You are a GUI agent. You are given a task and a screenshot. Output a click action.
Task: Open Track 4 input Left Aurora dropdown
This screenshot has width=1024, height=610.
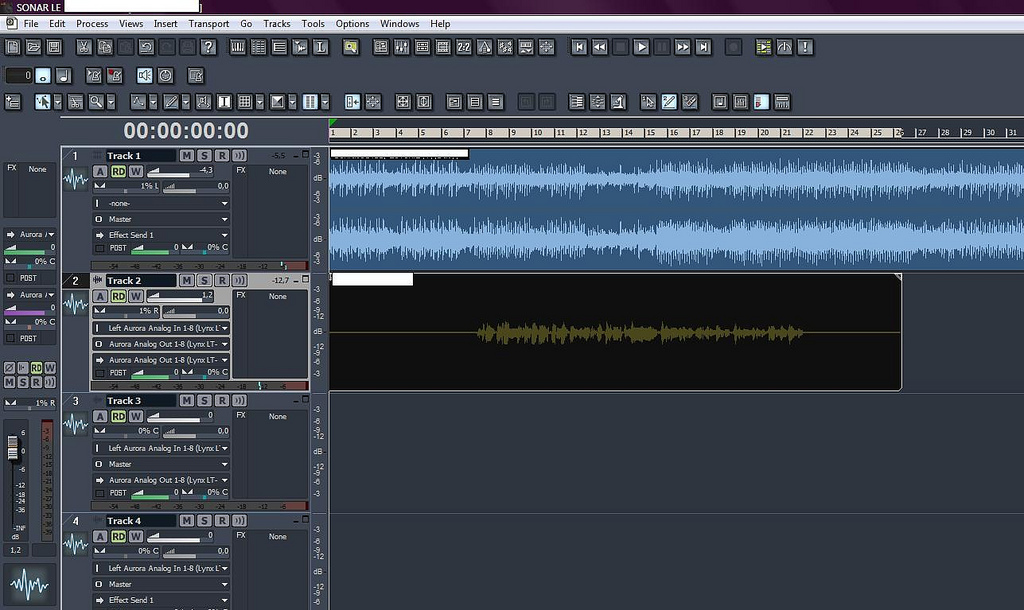pos(161,568)
